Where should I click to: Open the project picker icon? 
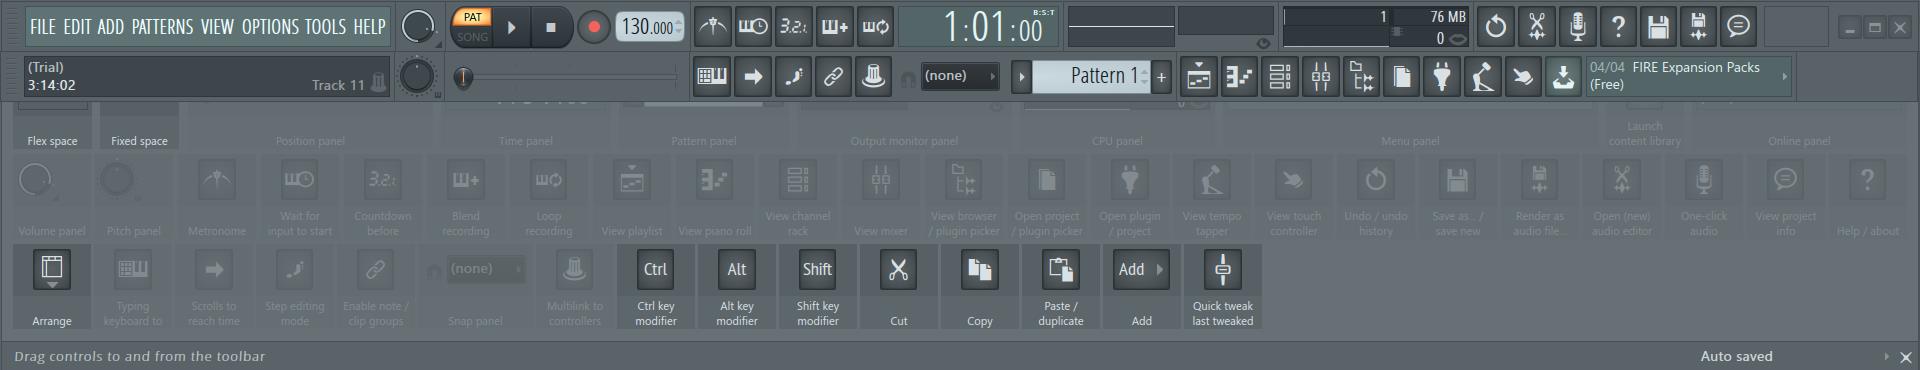[x=1402, y=76]
